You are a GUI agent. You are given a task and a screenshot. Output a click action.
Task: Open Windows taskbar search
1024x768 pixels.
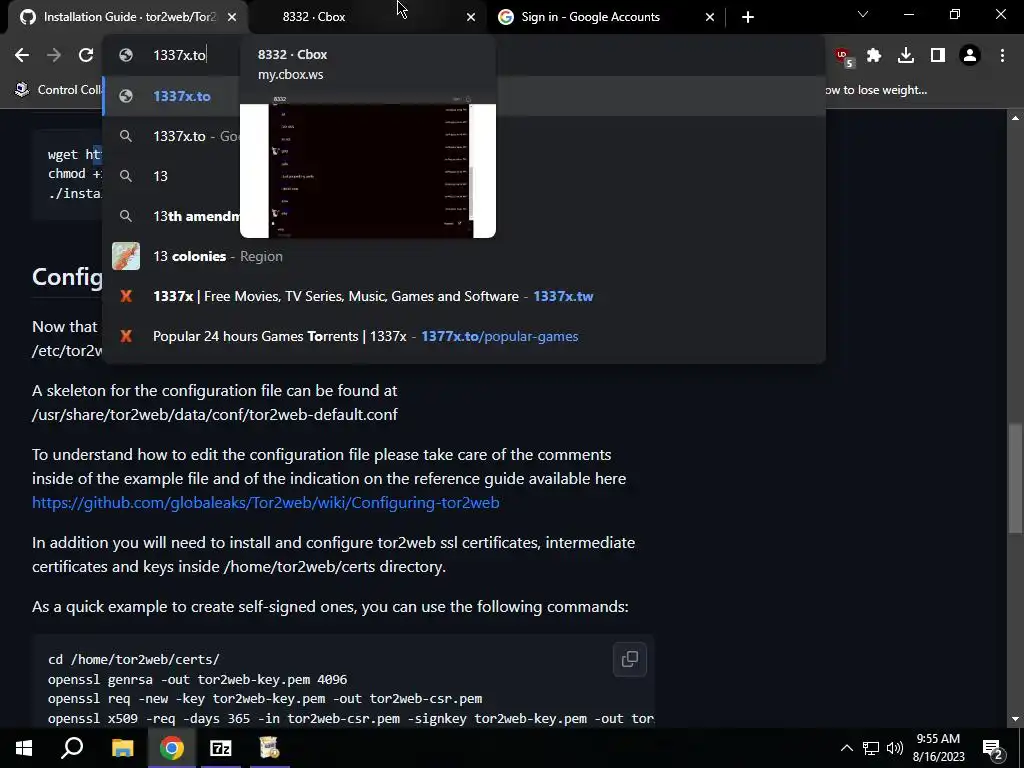click(x=72, y=748)
